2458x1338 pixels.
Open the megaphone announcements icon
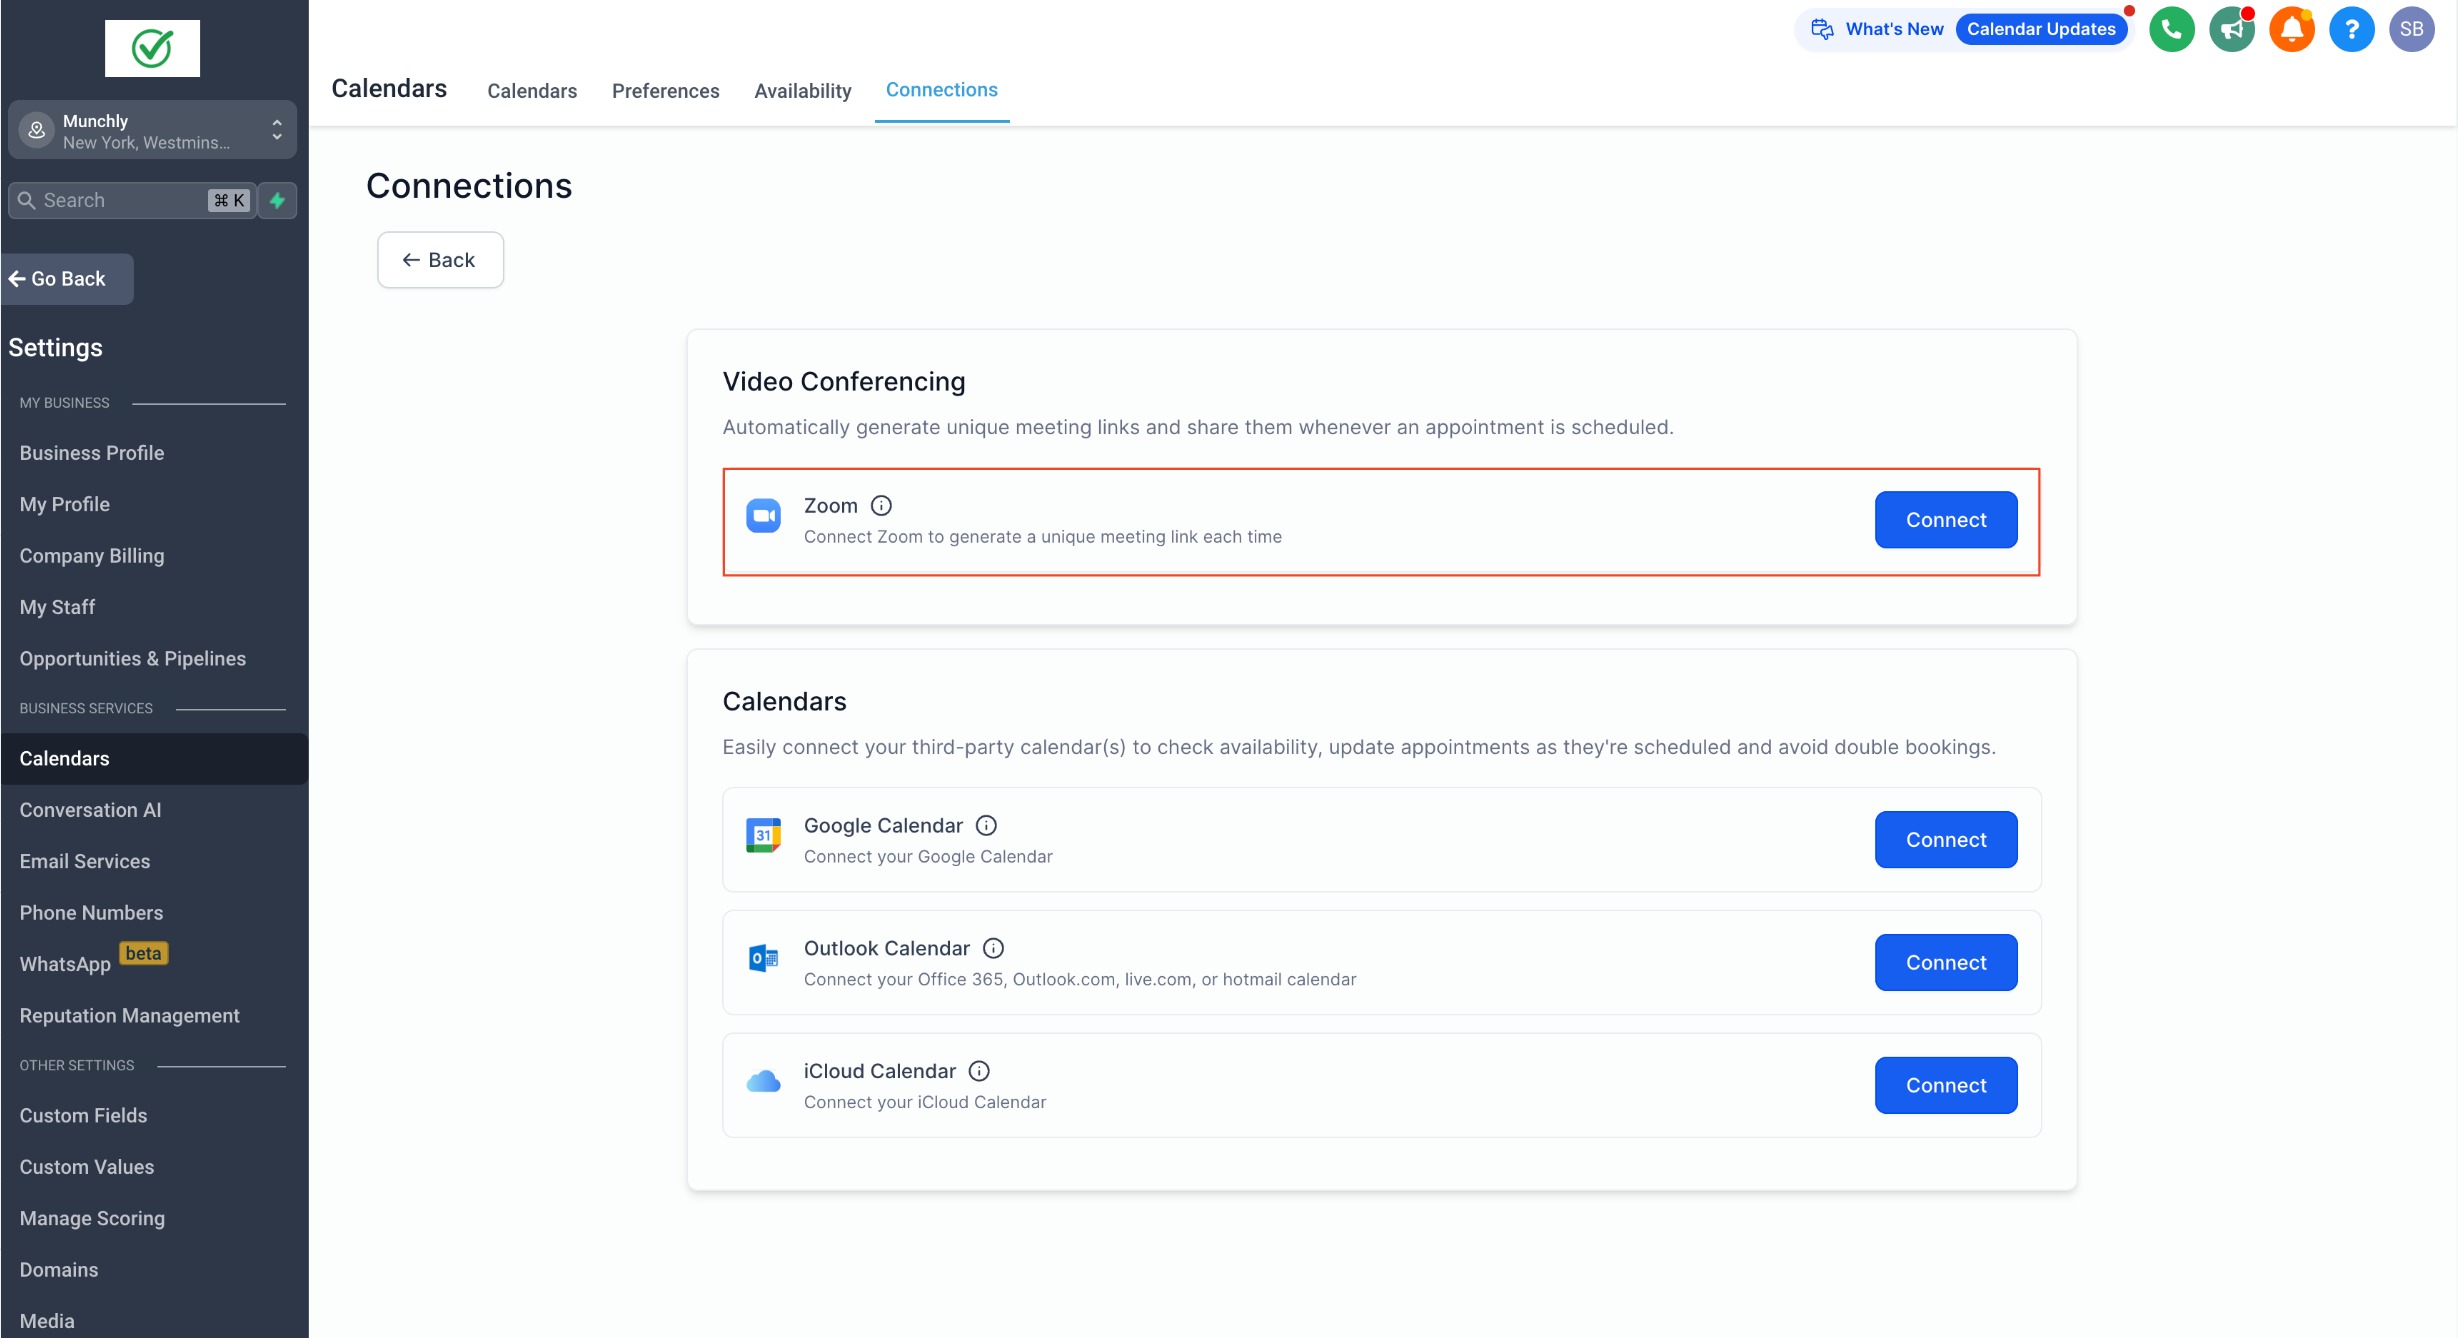[x=2231, y=29]
